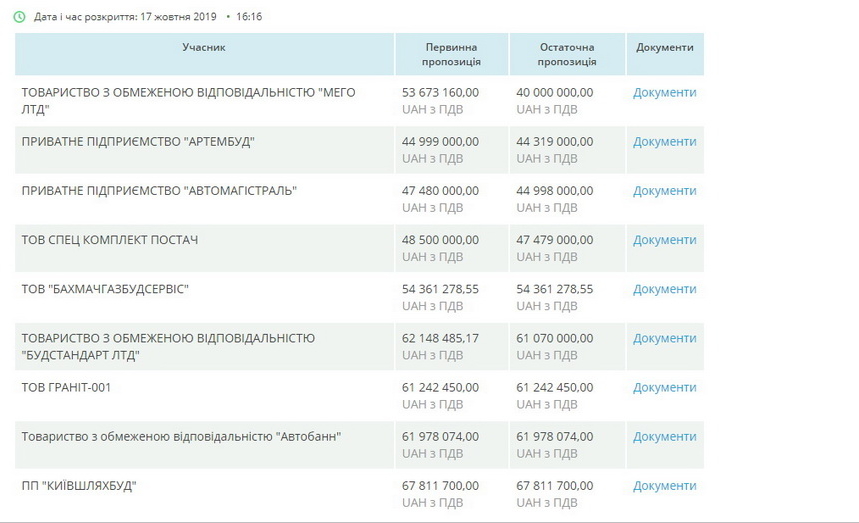Open Документи link for АРТЕМБУД

coord(664,141)
